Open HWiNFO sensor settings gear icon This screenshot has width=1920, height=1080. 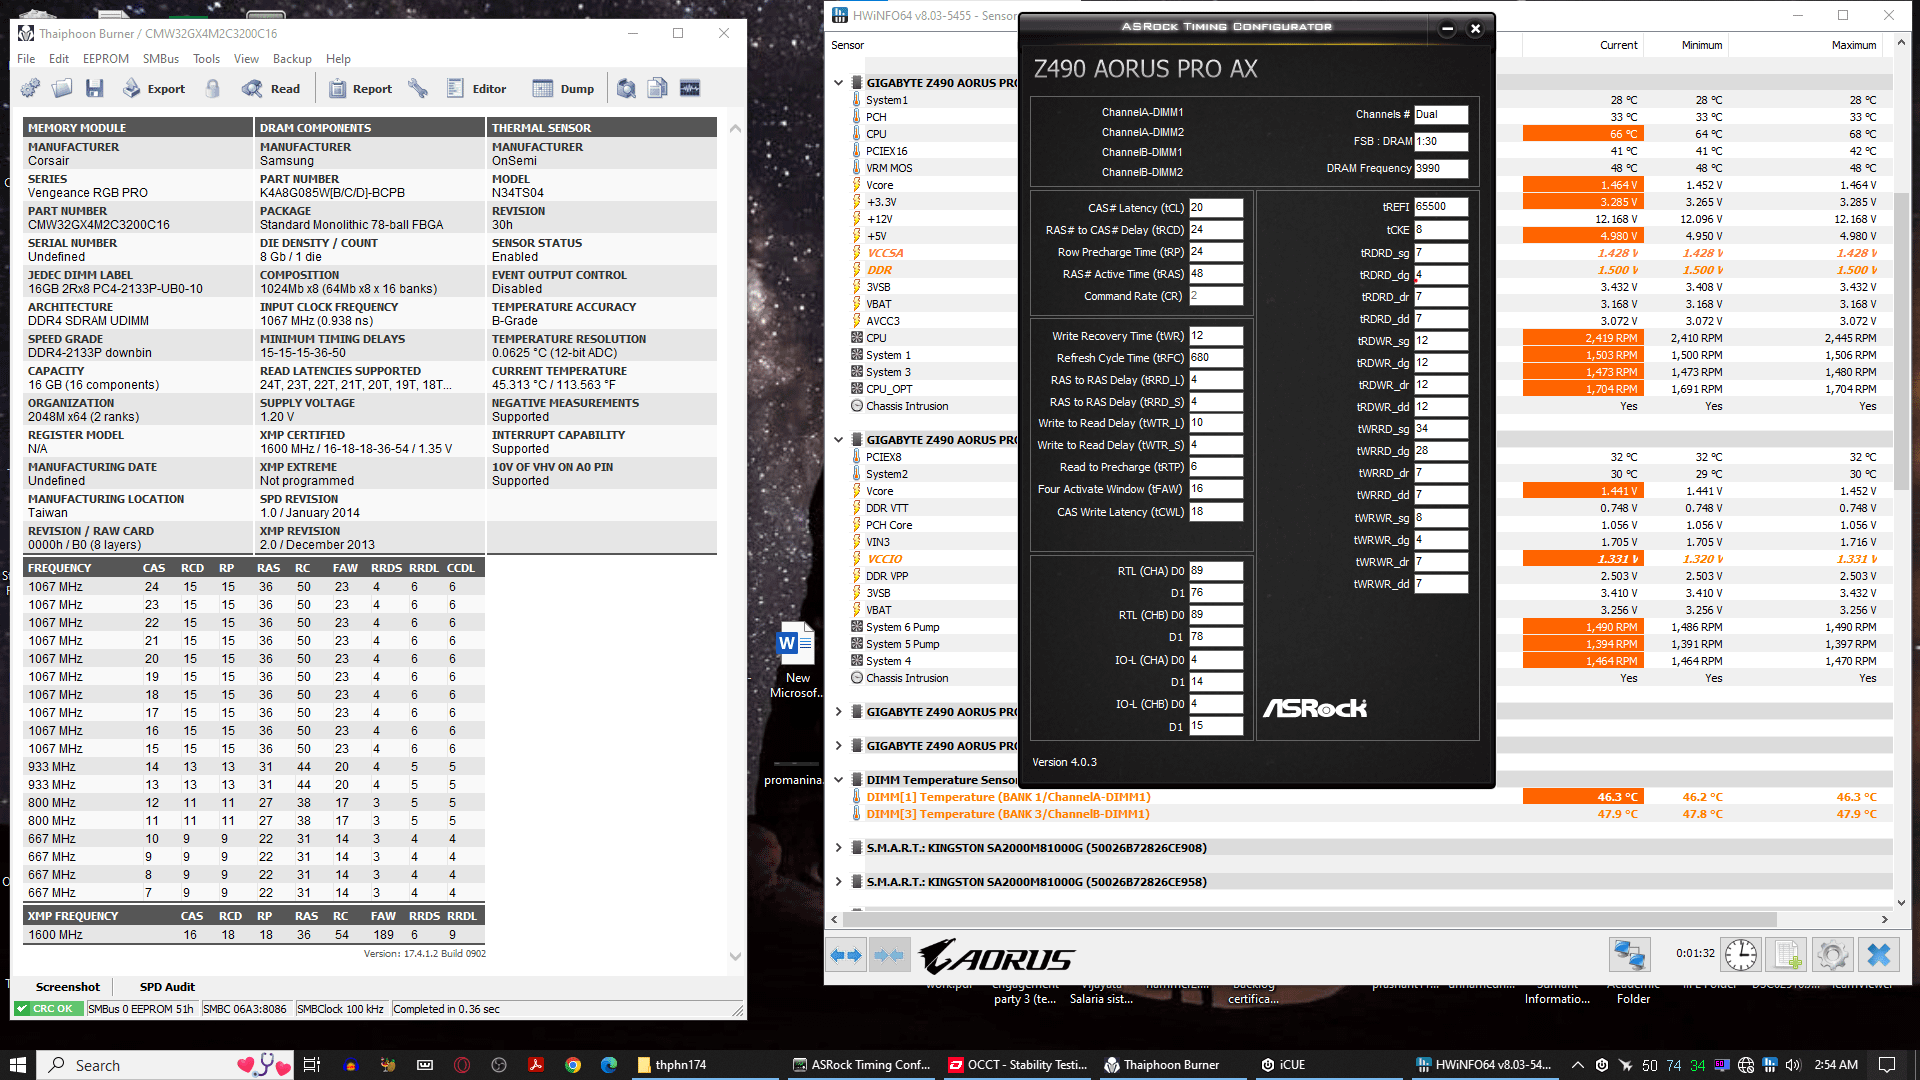pos(1833,955)
